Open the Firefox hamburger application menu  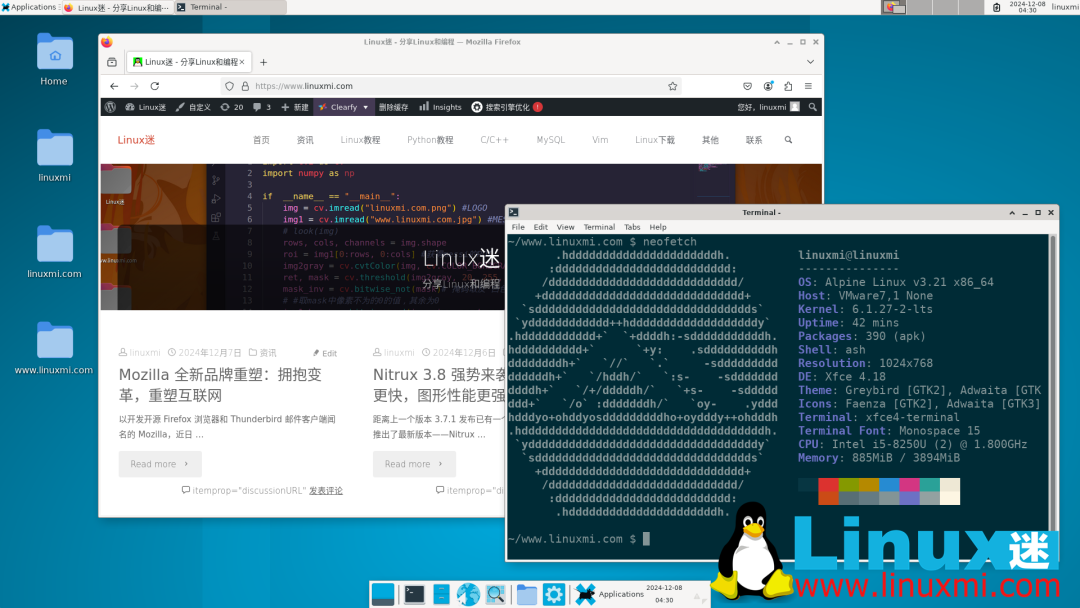pos(809,86)
